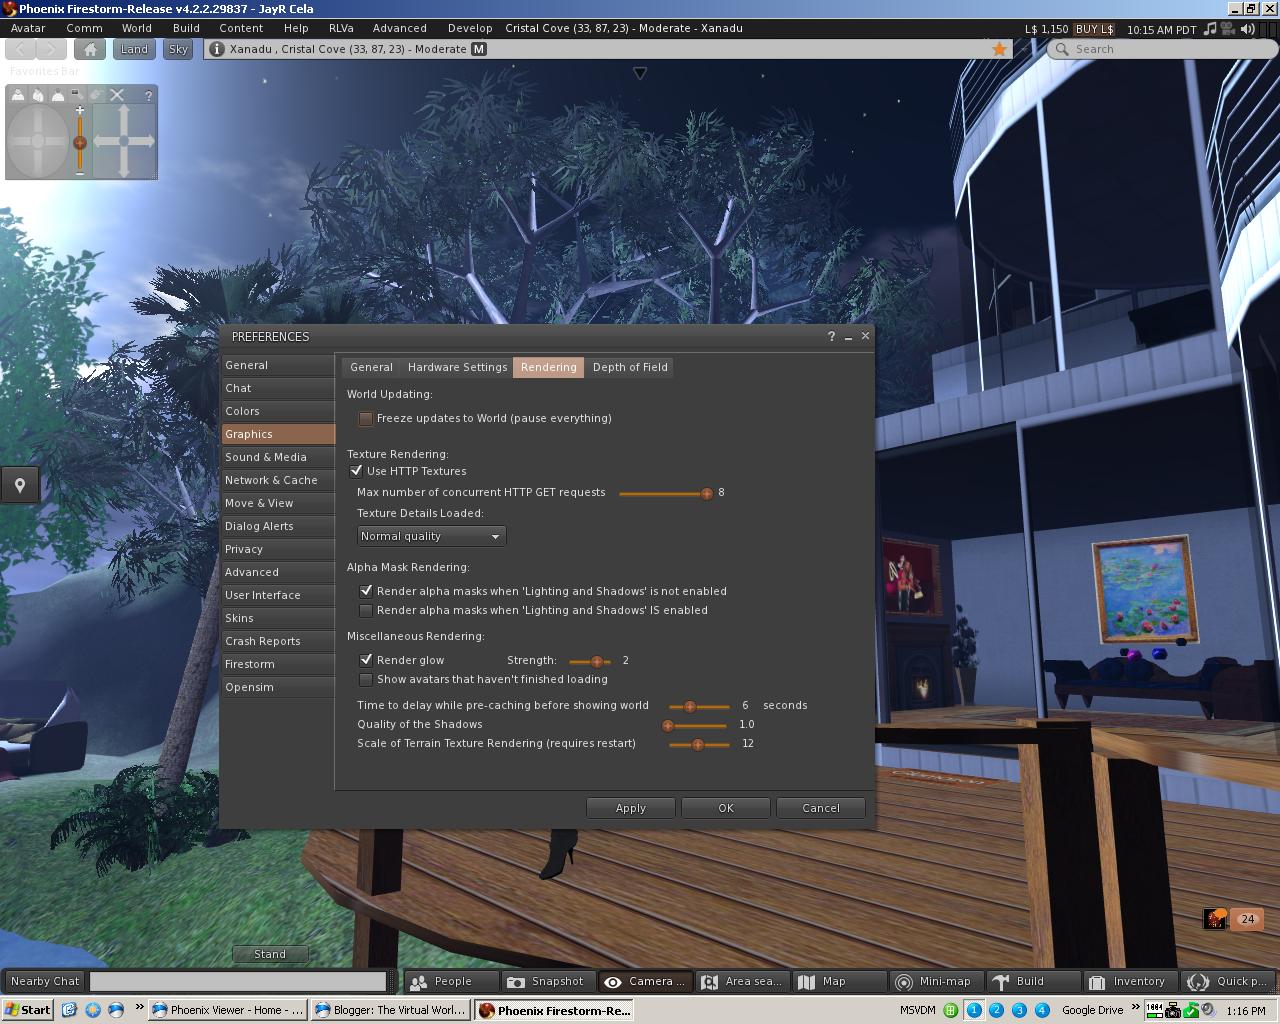The height and width of the screenshot is (1024, 1280).
Task: Click the Sky navigation button
Action: tap(178, 49)
